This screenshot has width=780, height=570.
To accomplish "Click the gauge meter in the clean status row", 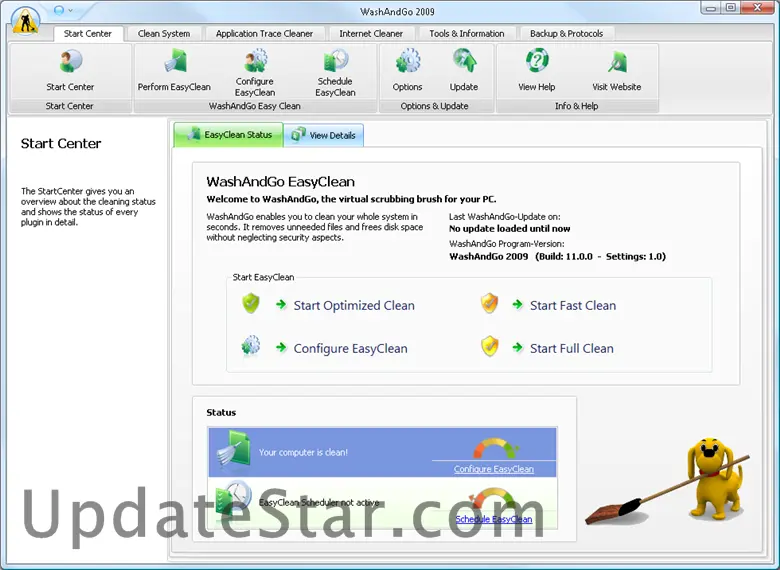I will tap(495, 448).
